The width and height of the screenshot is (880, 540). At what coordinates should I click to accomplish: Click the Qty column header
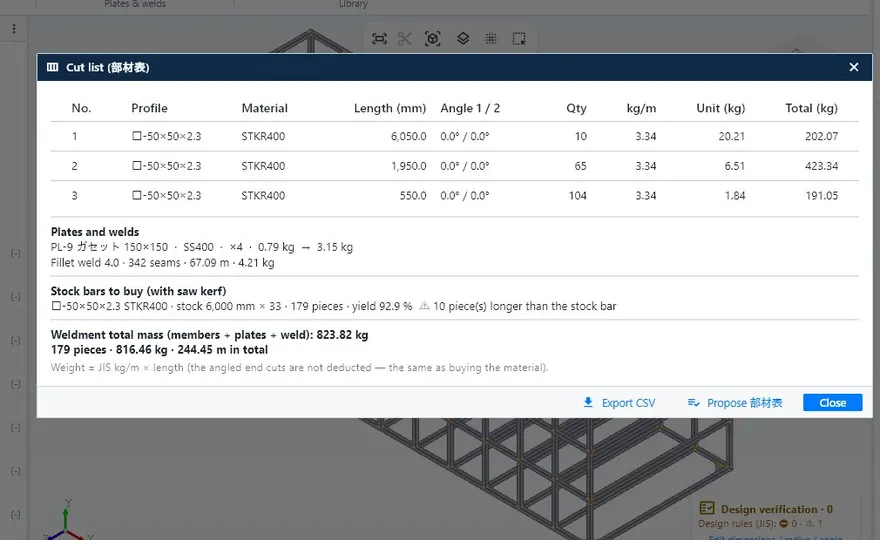coord(576,108)
